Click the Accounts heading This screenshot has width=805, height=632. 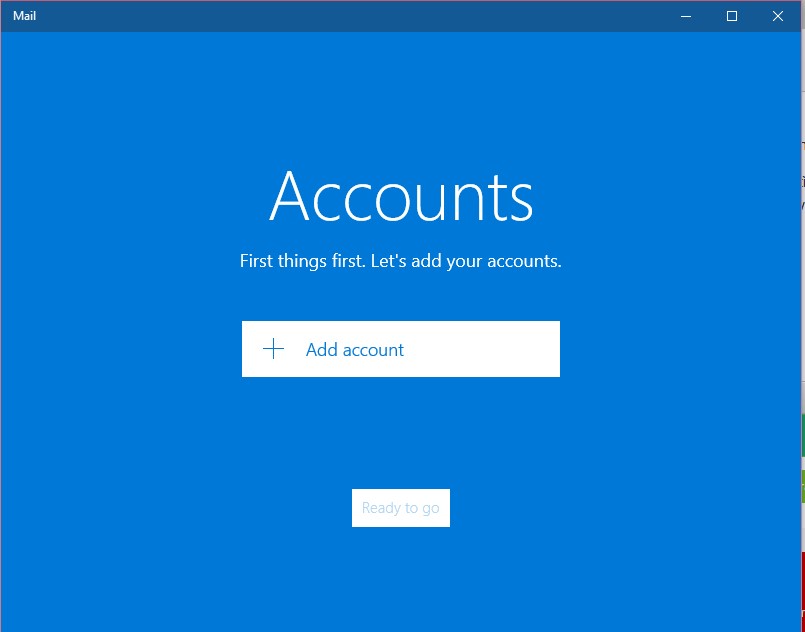[401, 197]
